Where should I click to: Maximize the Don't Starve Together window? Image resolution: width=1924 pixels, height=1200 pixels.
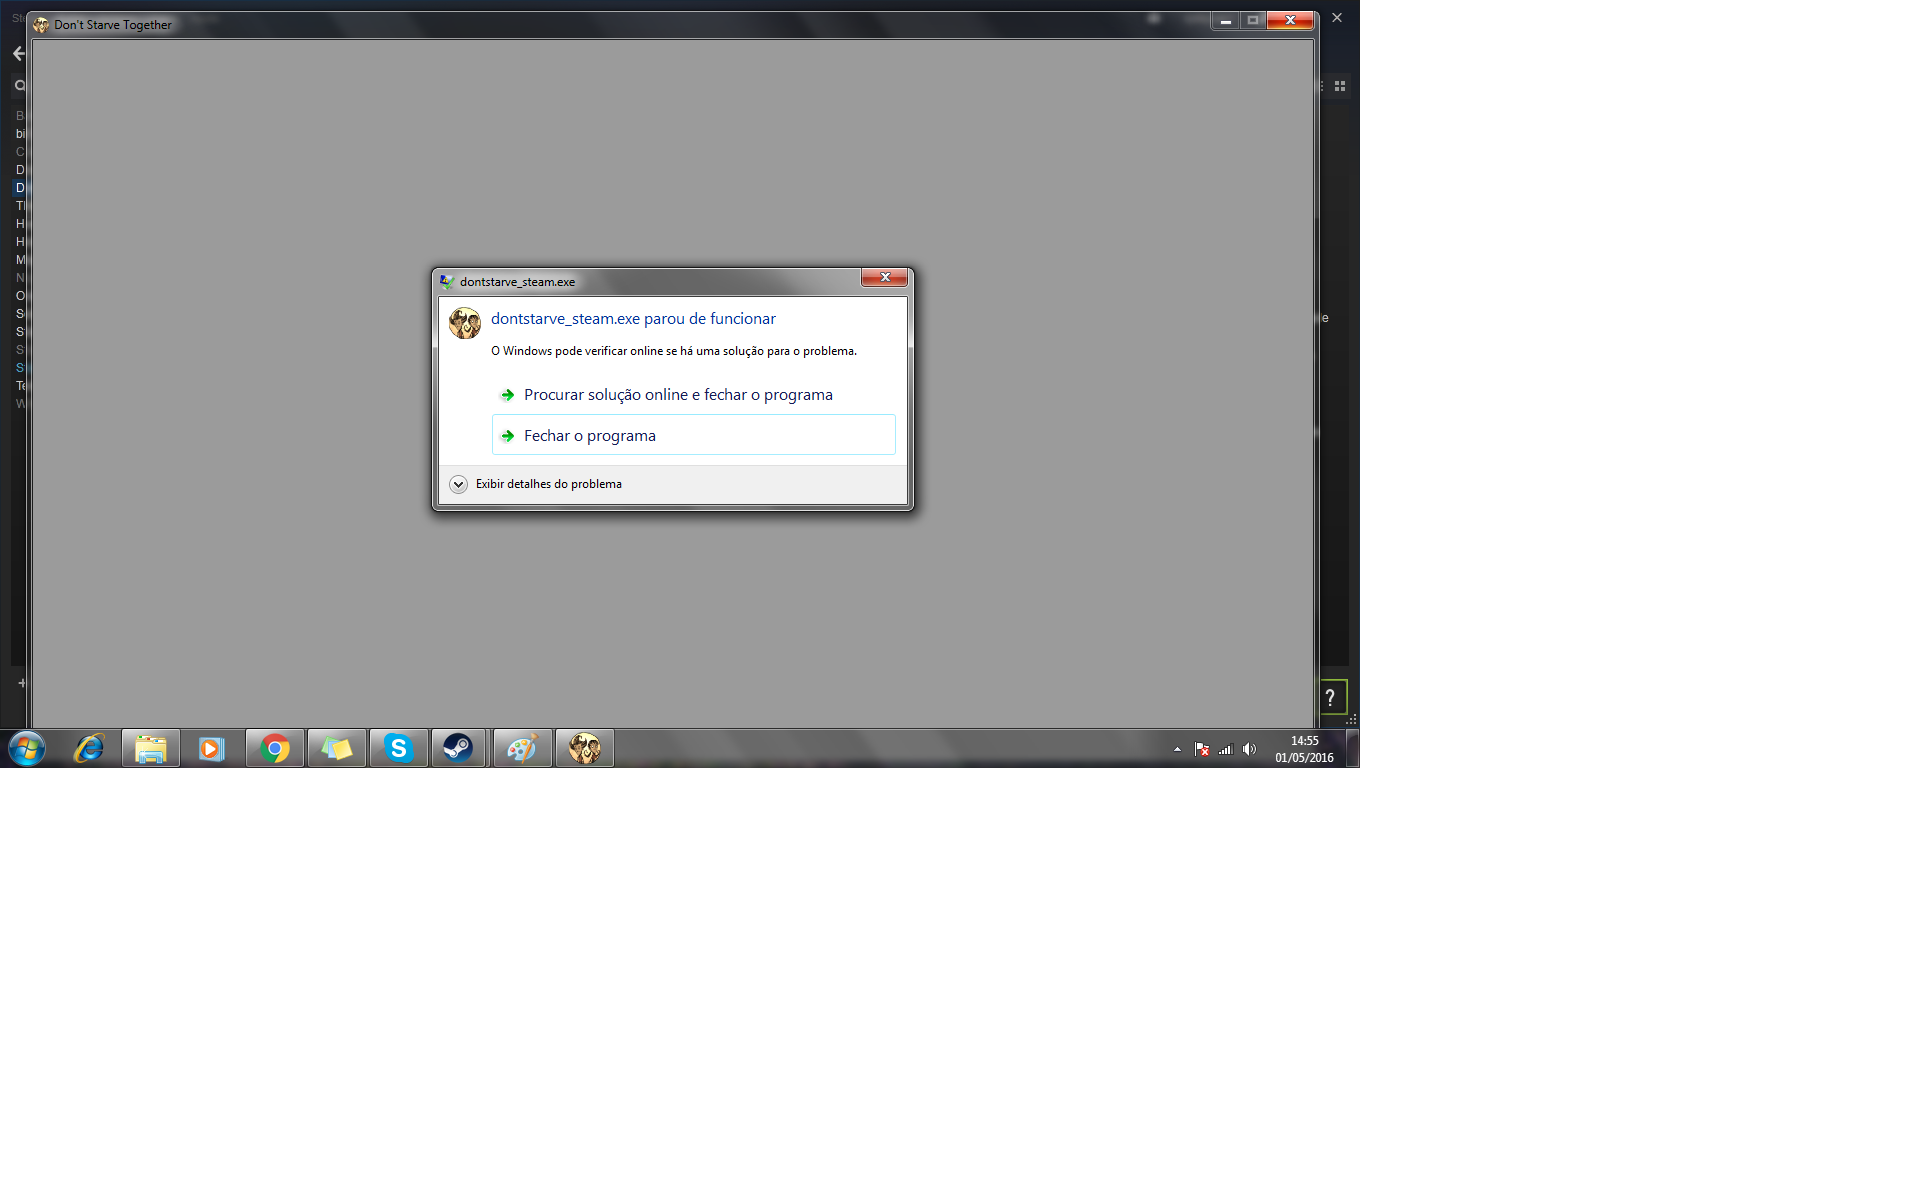coord(1253,21)
